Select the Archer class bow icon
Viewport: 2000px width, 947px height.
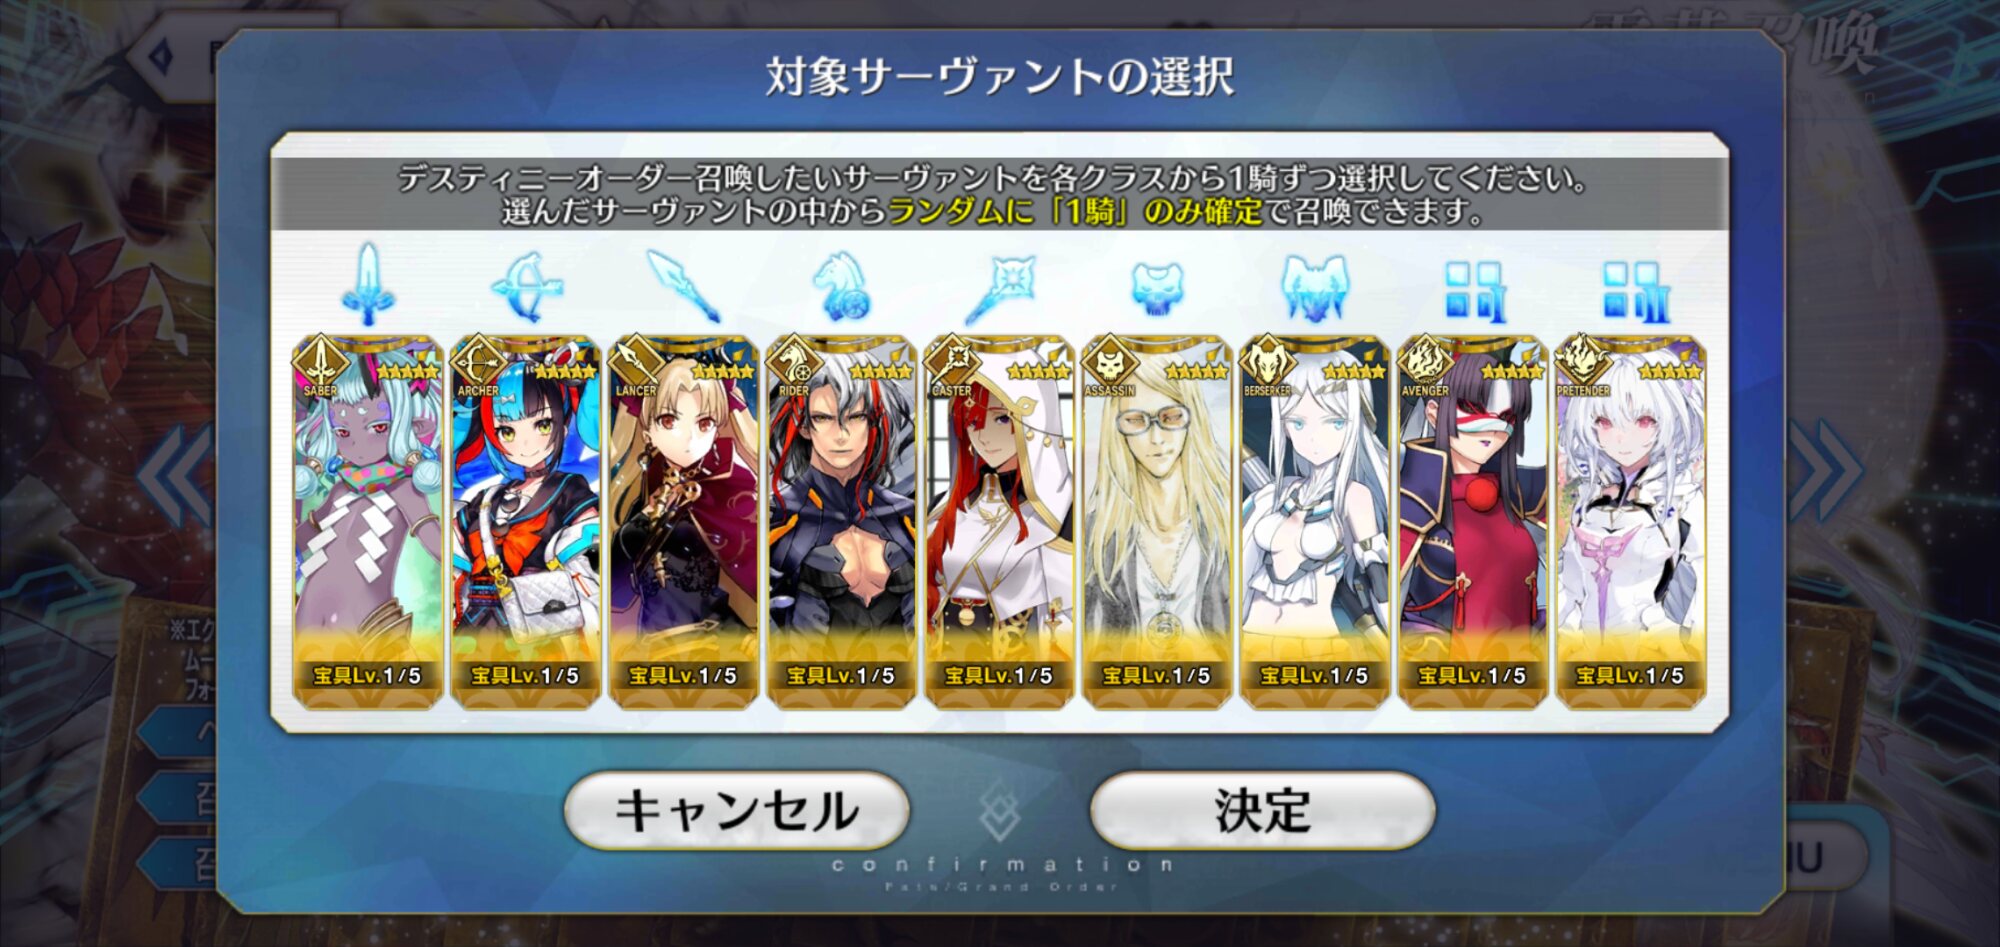click(526, 286)
